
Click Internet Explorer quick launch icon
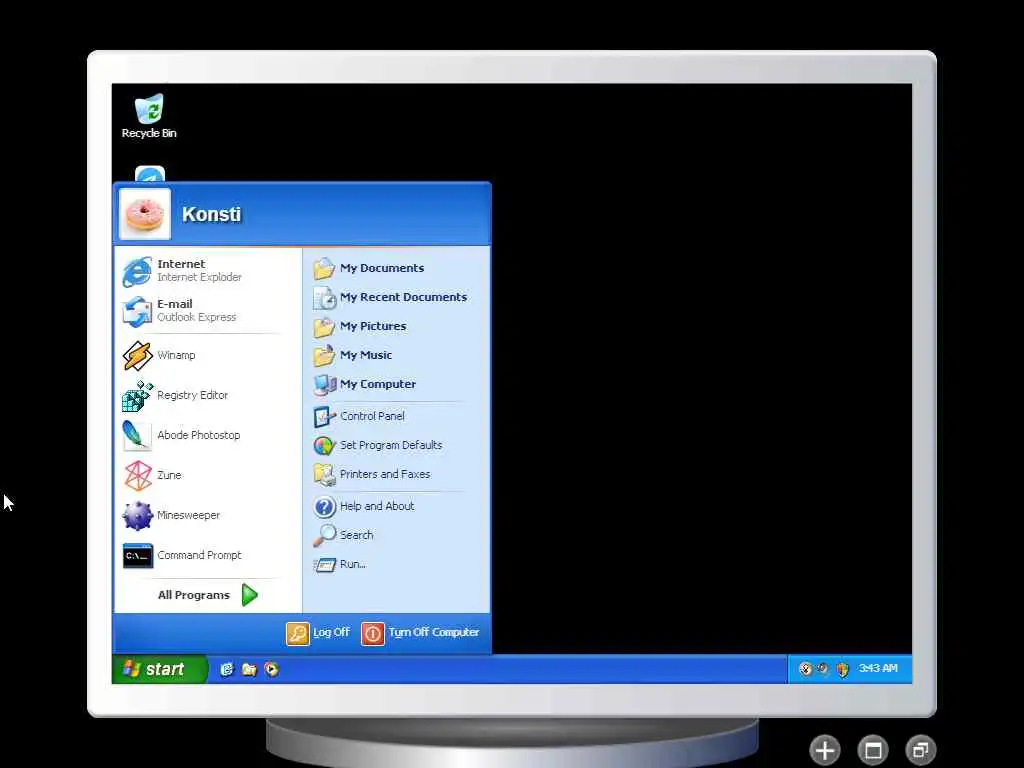pyautogui.click(x=227, y=669)
